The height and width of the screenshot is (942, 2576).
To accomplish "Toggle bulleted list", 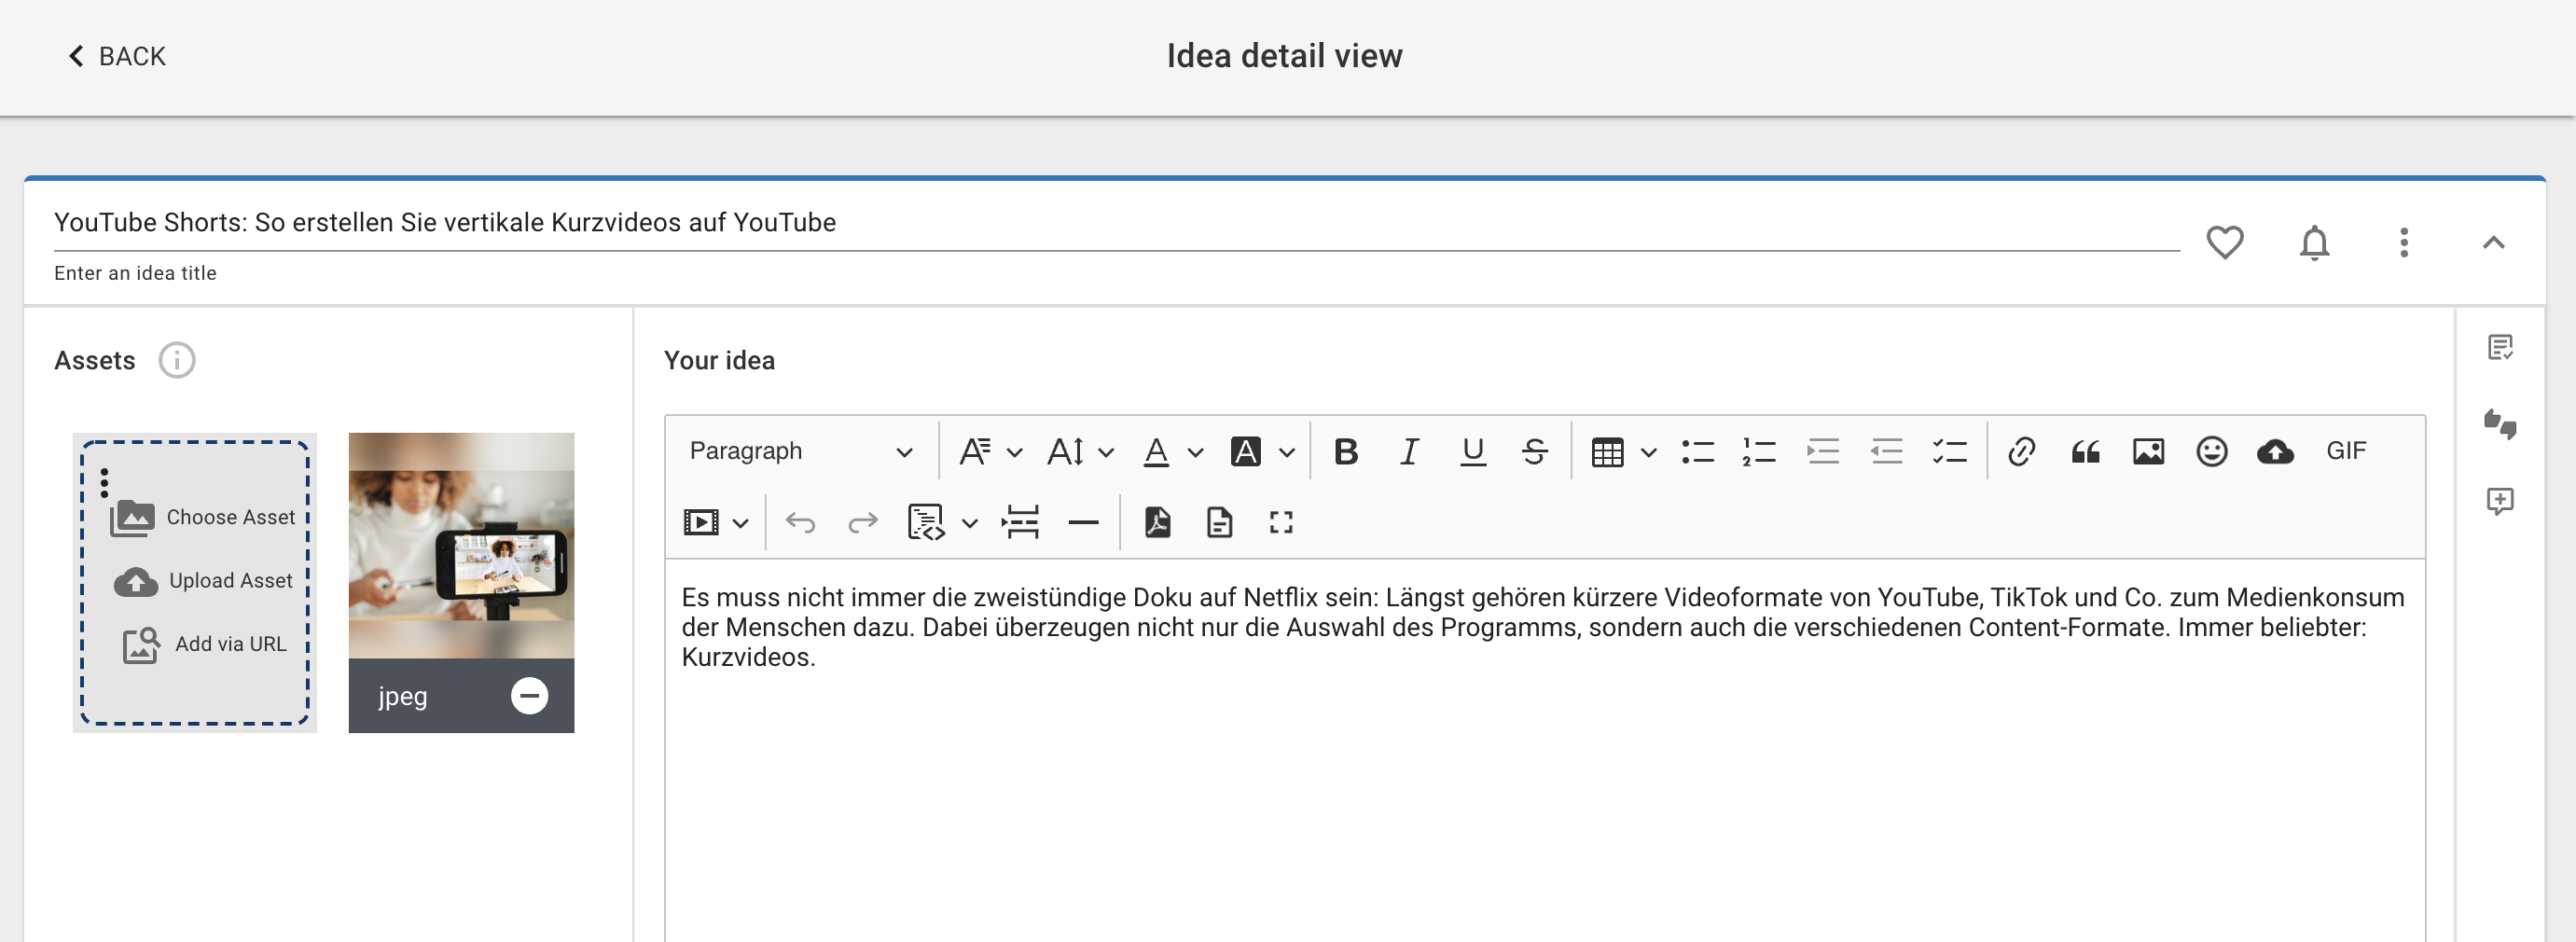I will coord(1697,451).
